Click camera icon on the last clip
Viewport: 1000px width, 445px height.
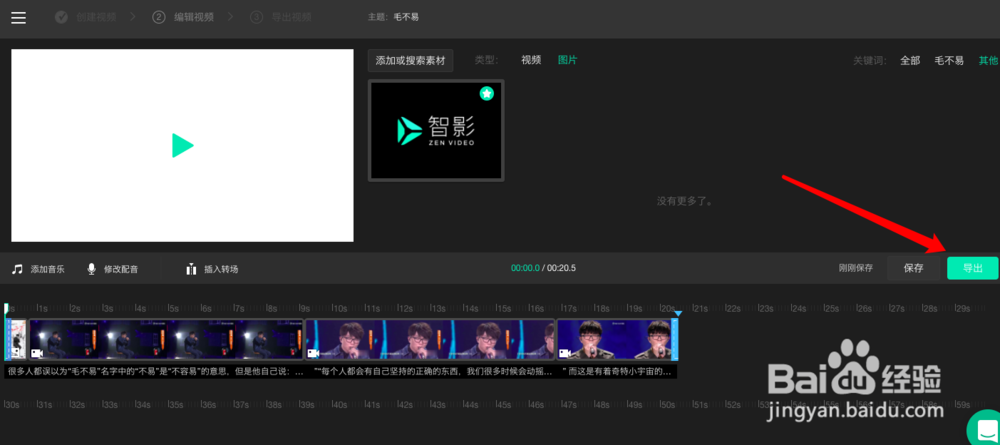tap(564, 353)
